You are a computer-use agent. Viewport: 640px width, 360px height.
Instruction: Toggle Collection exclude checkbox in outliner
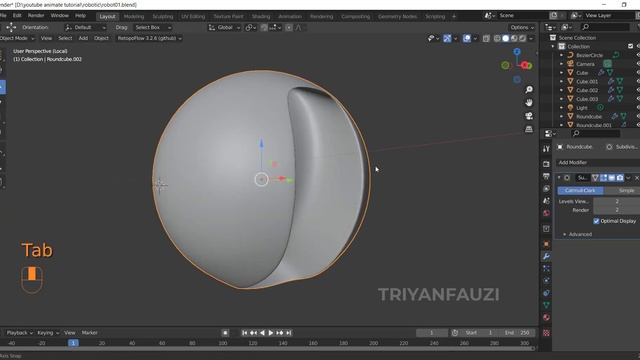630,46
